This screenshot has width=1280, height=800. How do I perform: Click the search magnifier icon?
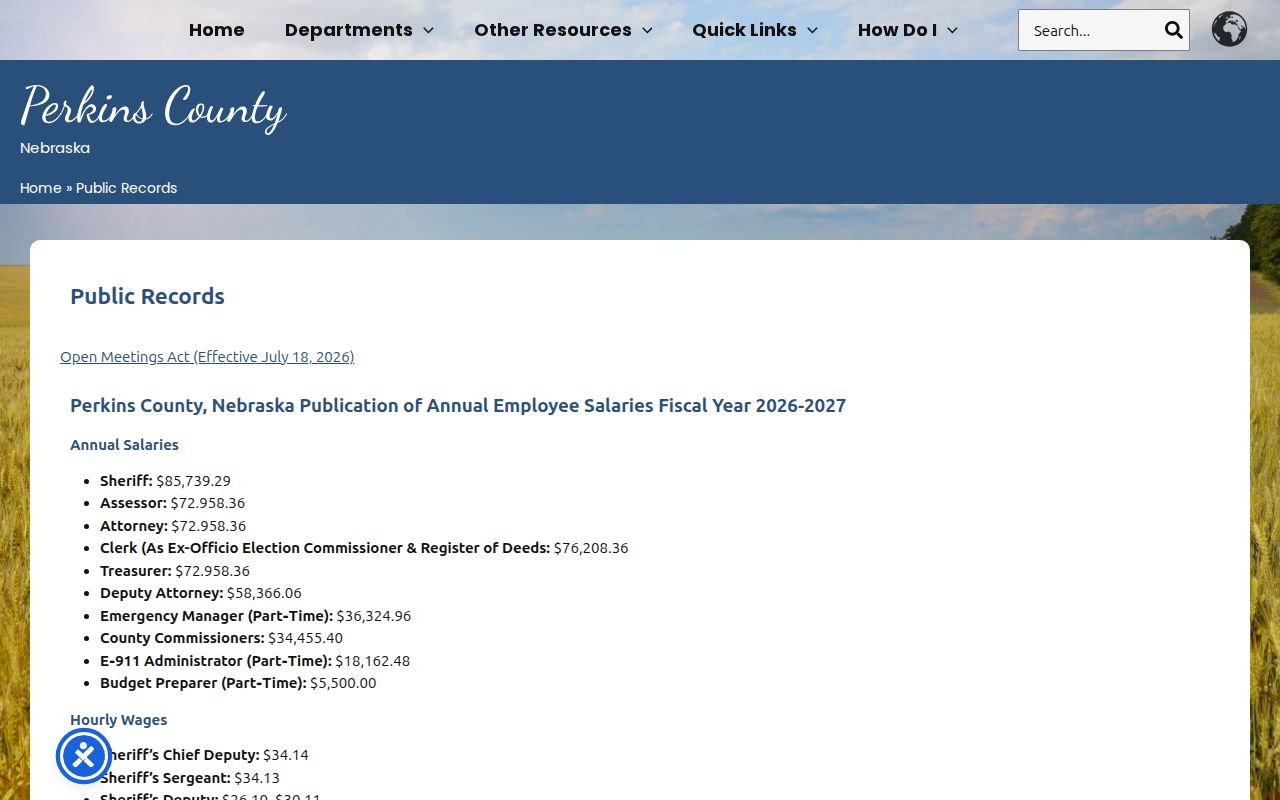[x=1173, y=30]
